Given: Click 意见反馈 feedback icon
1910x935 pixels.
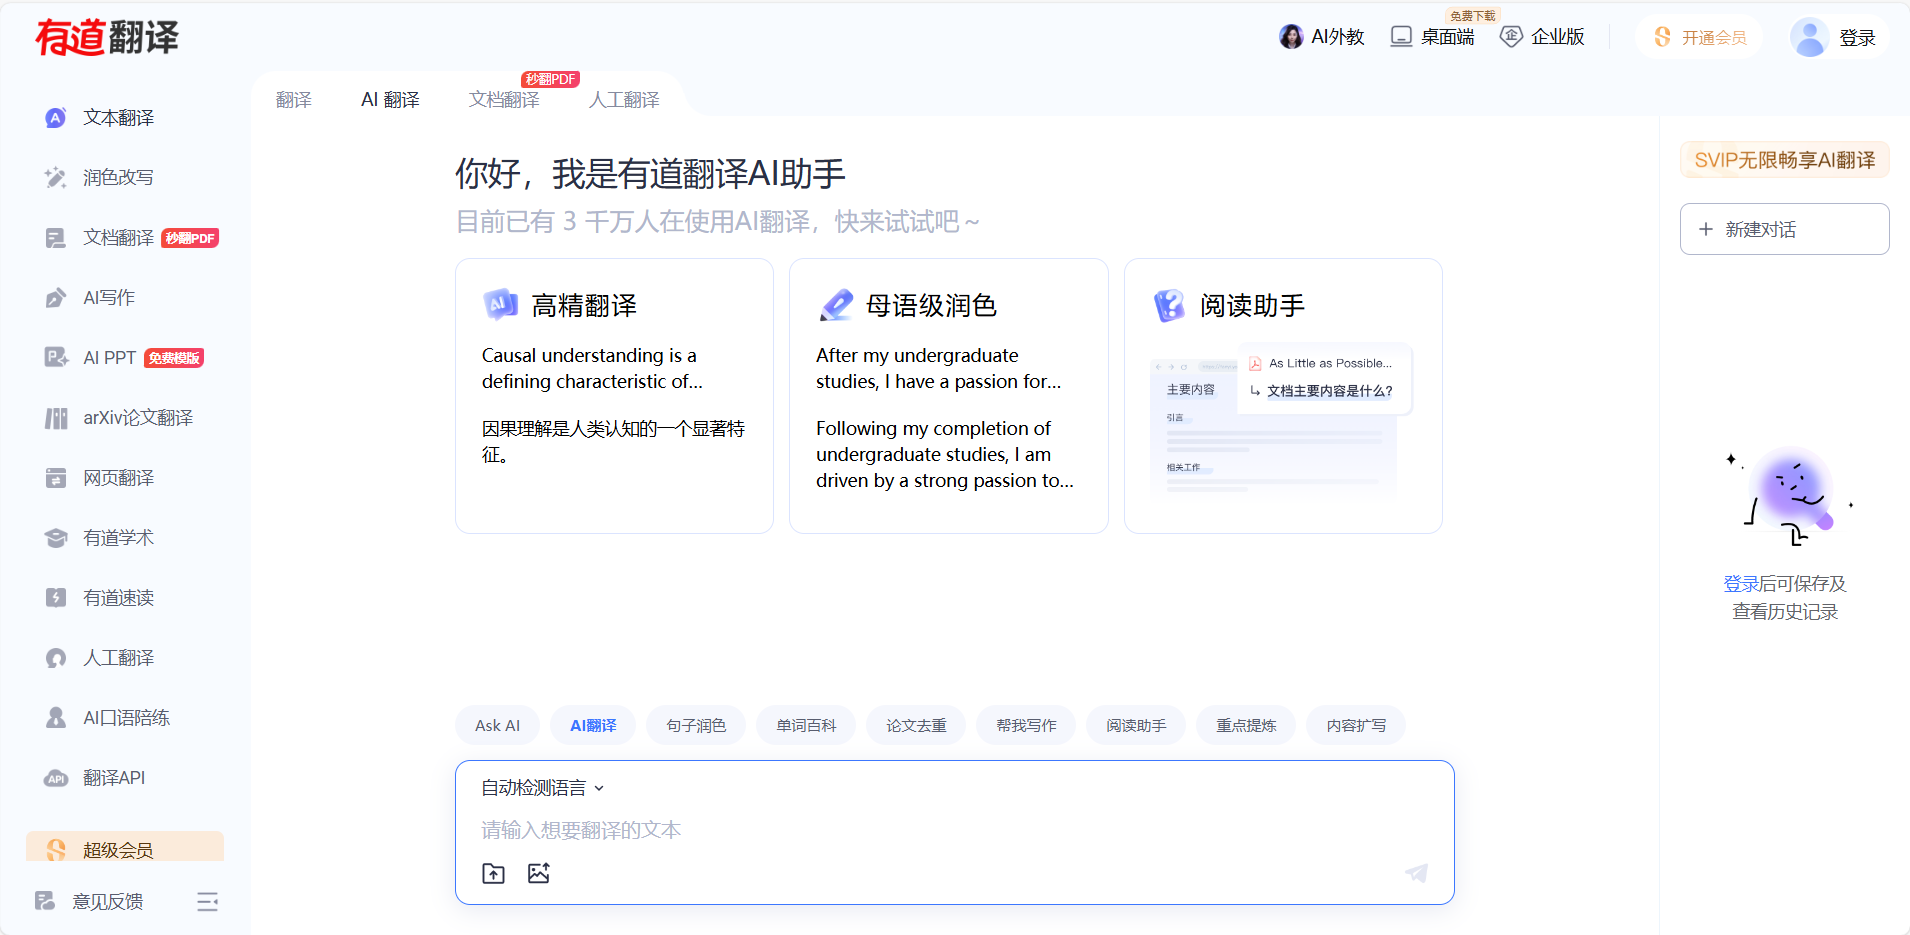Looking at the screenshot, I should [45, 901].
